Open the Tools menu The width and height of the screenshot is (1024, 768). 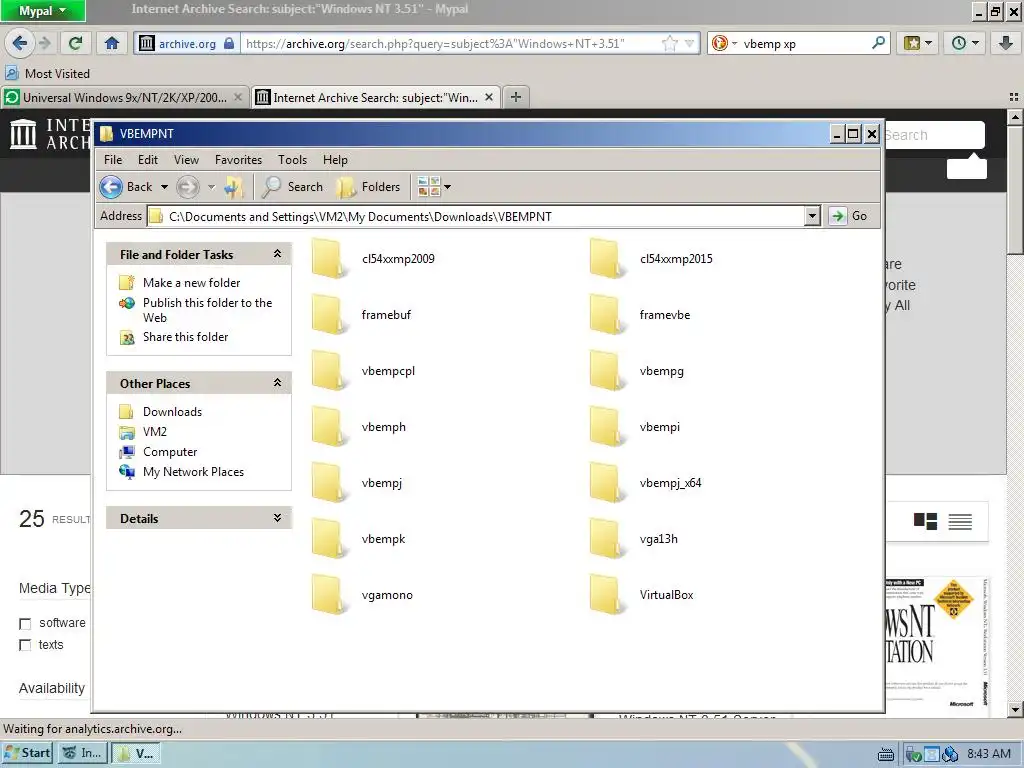point(292,160)
